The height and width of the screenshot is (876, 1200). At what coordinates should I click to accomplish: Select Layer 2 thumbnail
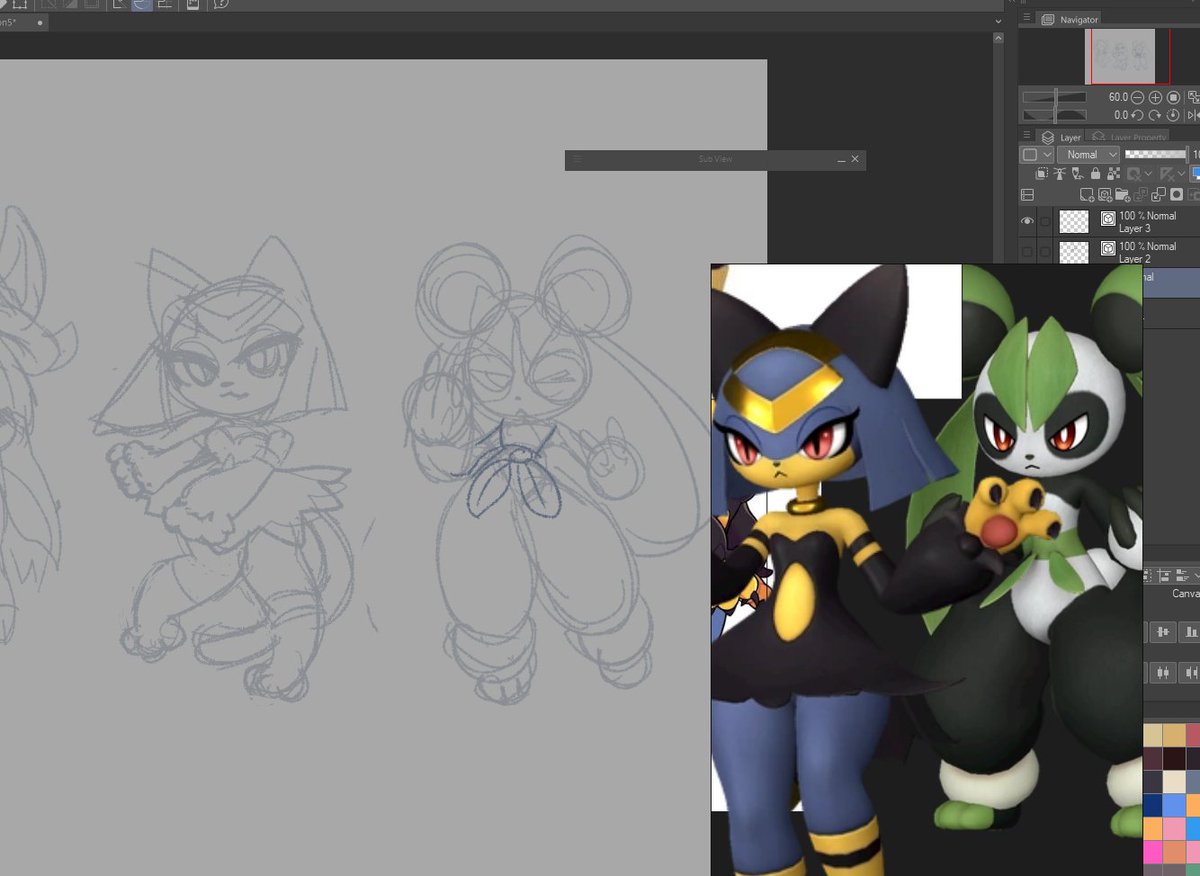point(1074,252)
